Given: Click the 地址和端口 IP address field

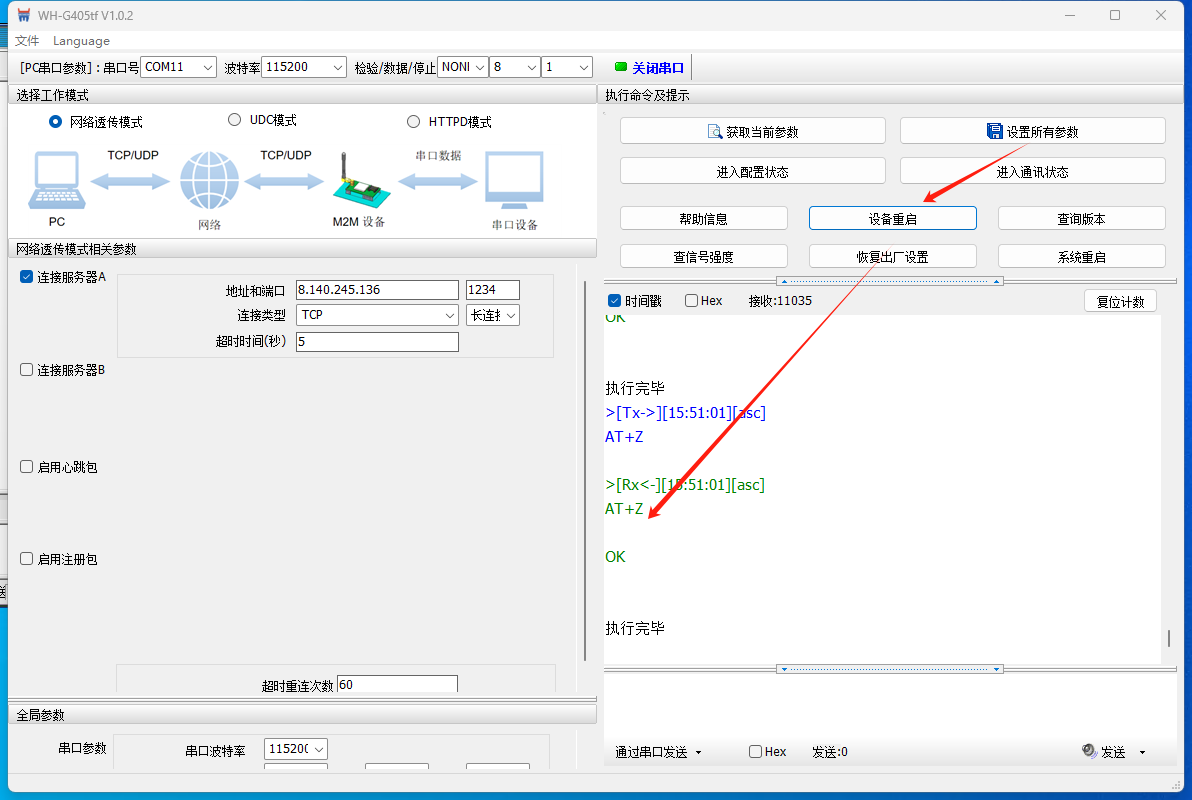Looking at the screenshot, I should tap(376, 290).
